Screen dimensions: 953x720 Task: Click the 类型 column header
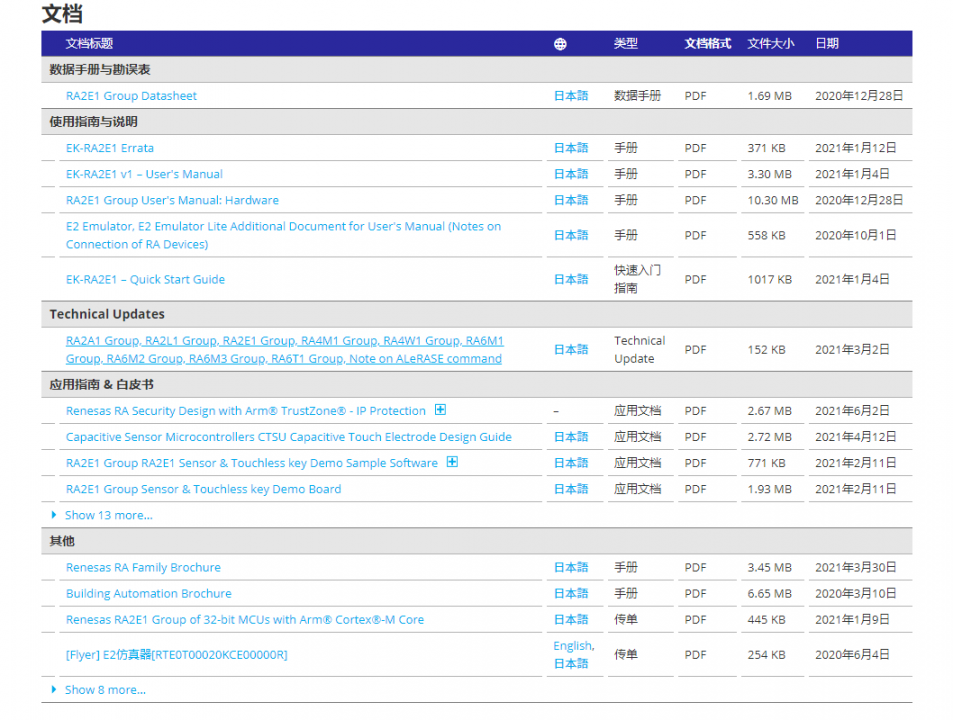pos(625,43)
